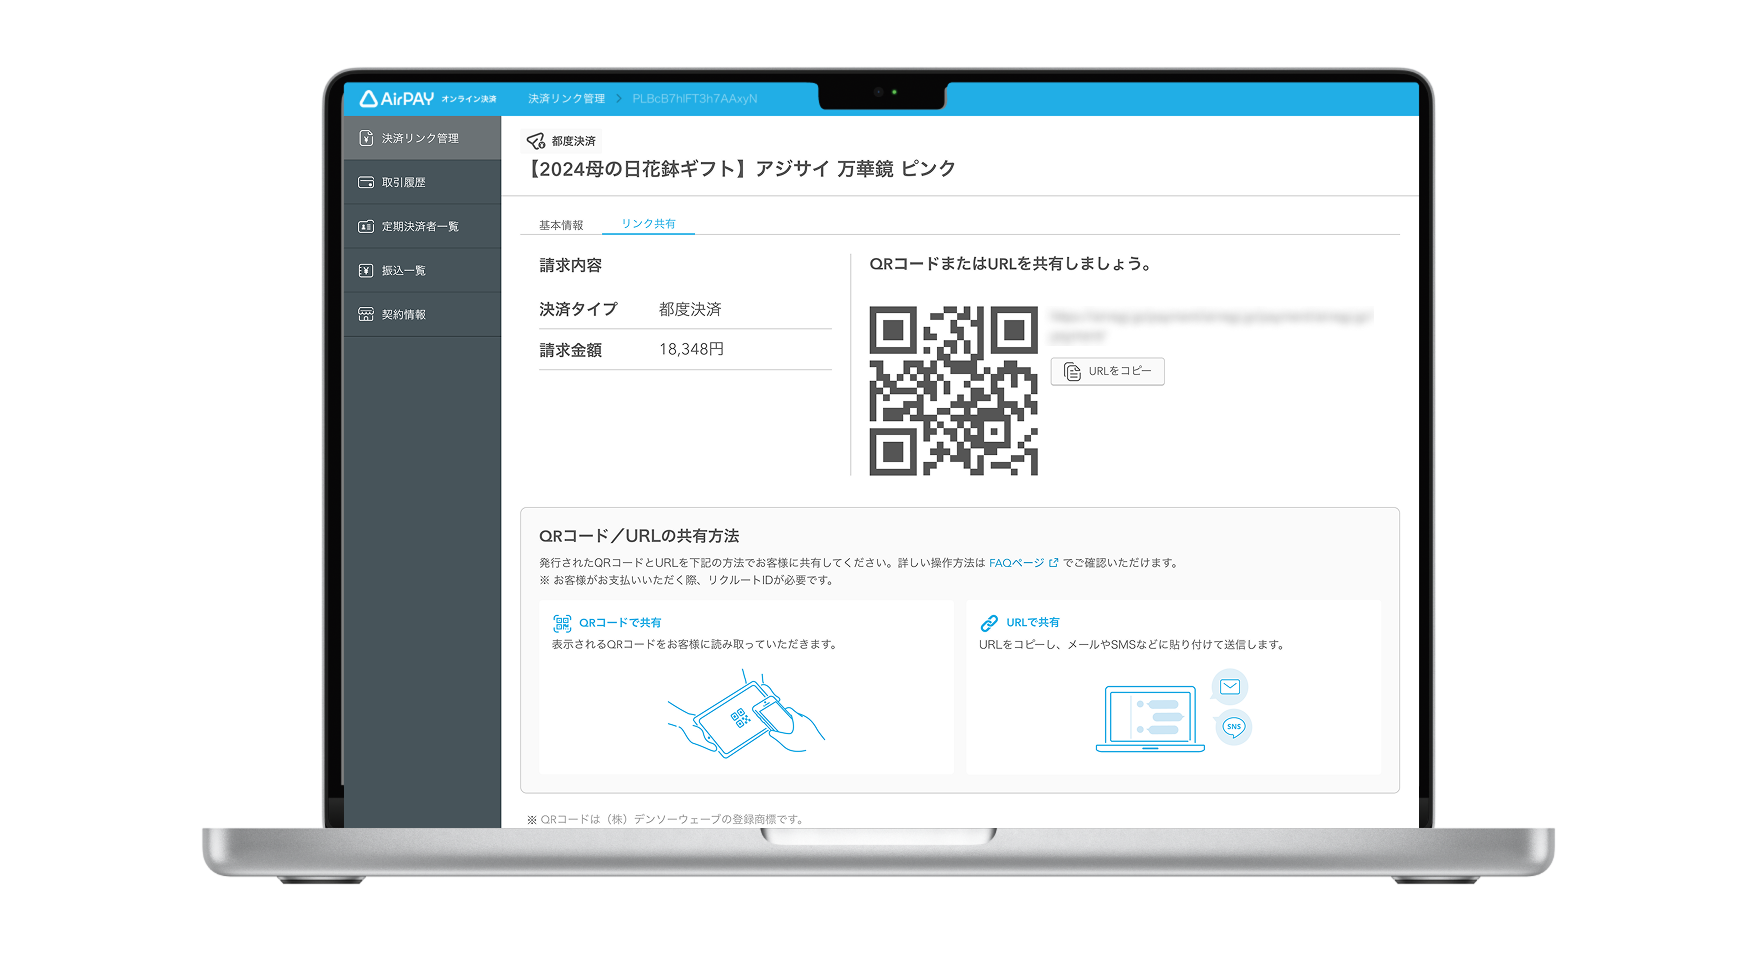1760x960 pixels.
Task: Open 取引履歴 via its card icon
Action: coord(366,182)
